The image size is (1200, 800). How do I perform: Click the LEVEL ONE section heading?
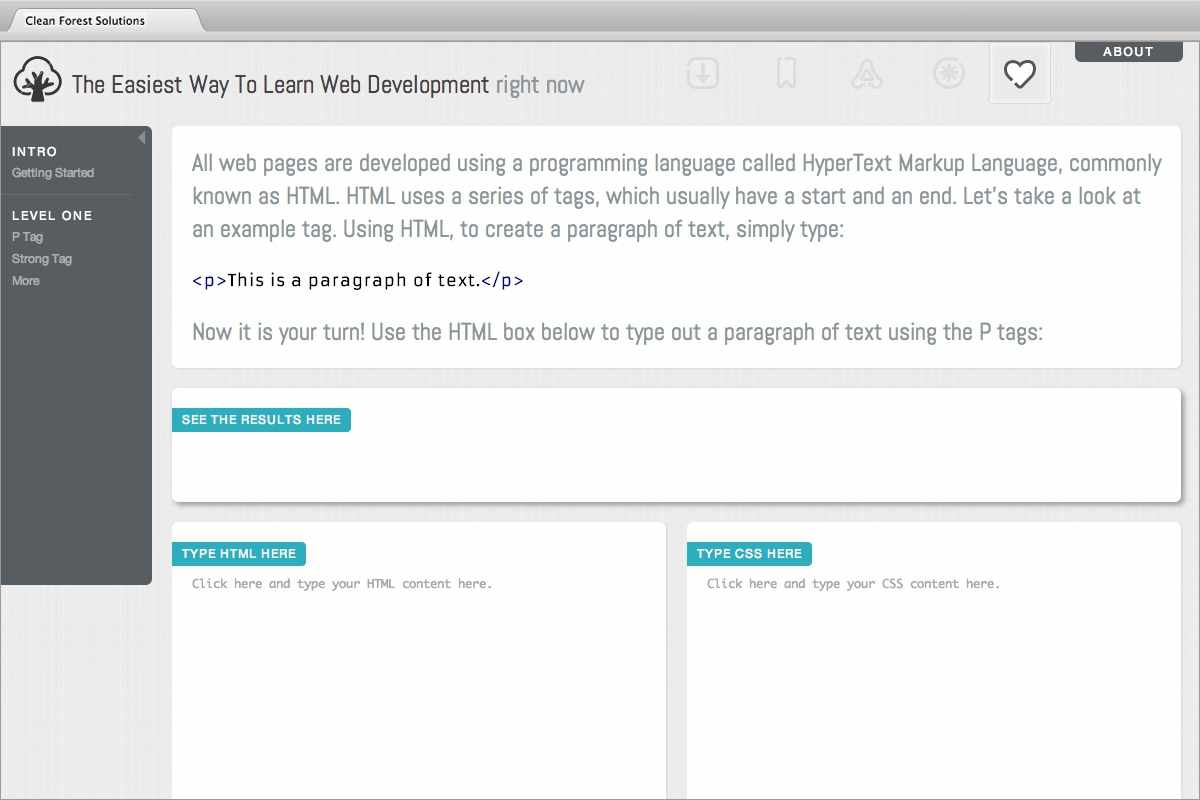click(52, 216)
